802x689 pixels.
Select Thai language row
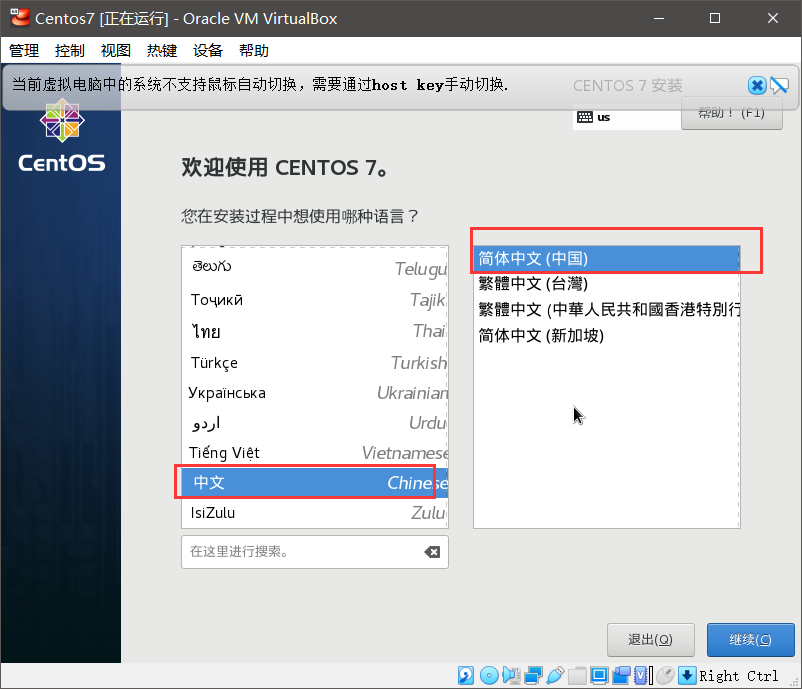click(315, 331)
